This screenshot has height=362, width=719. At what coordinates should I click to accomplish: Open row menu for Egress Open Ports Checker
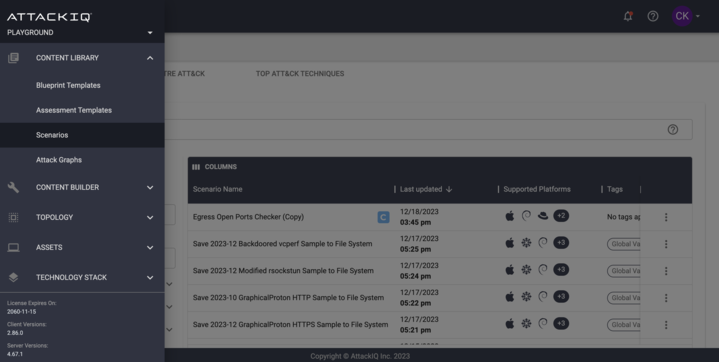pos(666,217)
